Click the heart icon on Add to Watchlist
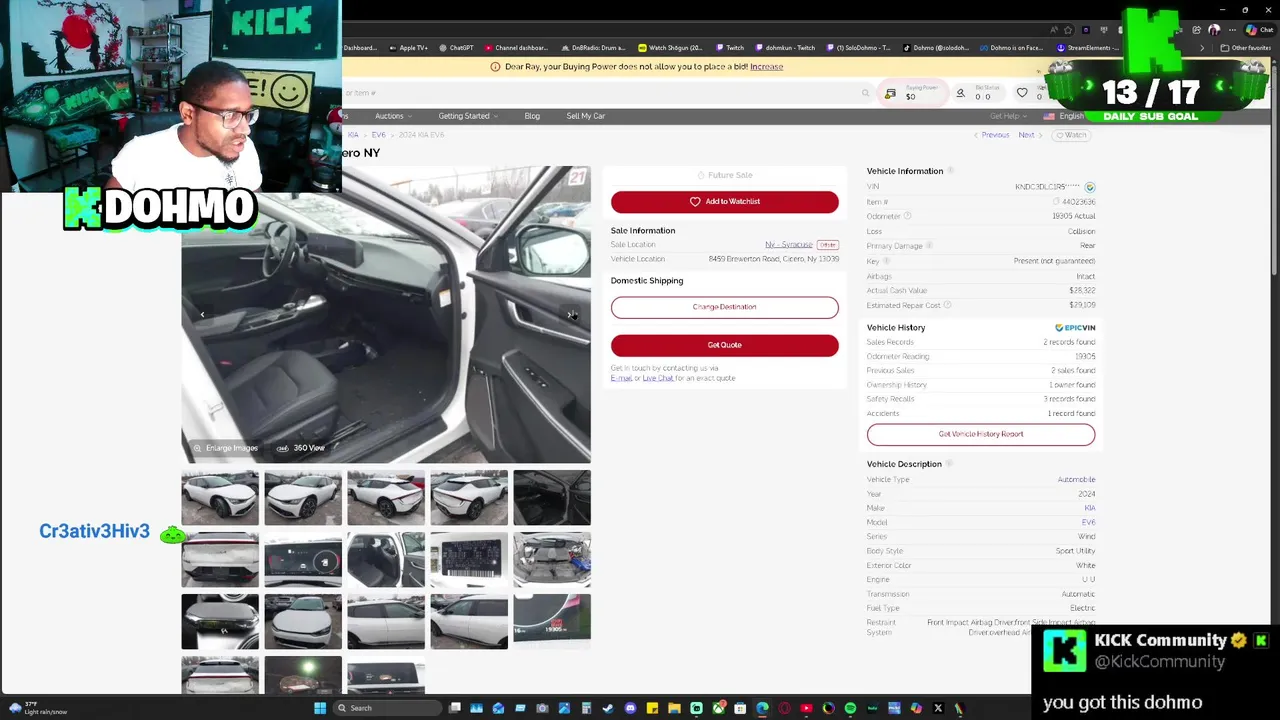This screenshot has height=720, width=1280. (x=695, y=201)
